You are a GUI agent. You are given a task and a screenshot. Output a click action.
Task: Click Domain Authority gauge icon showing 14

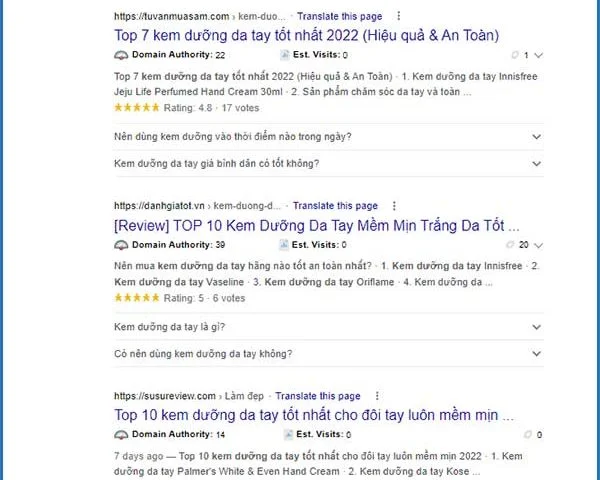click(121, 434)
